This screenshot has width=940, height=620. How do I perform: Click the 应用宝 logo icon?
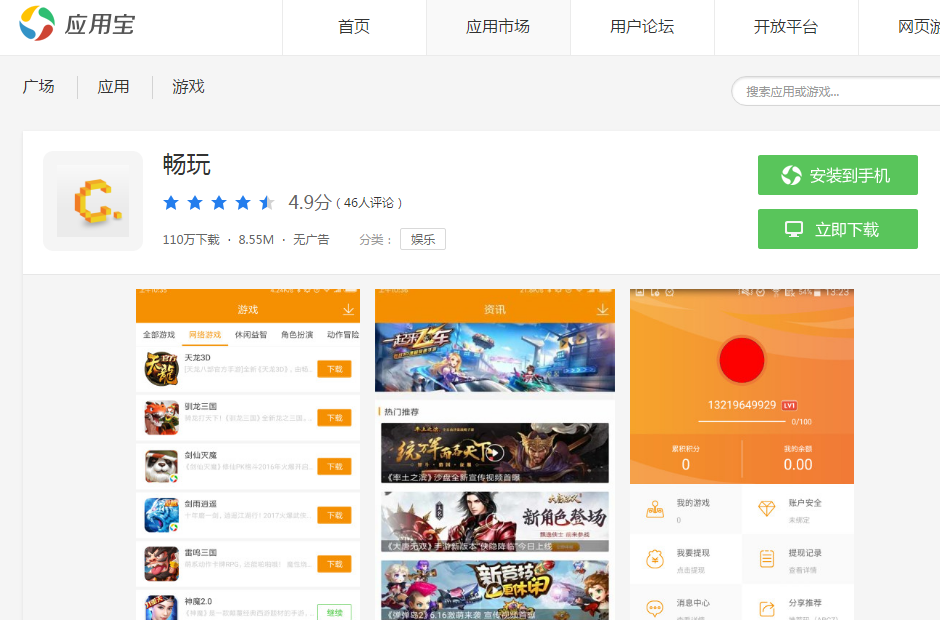[38, 24]
